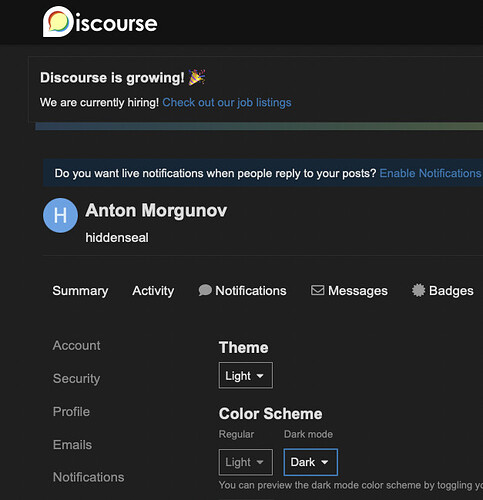Select Account in the preferences sidebar

click(76, 345)
